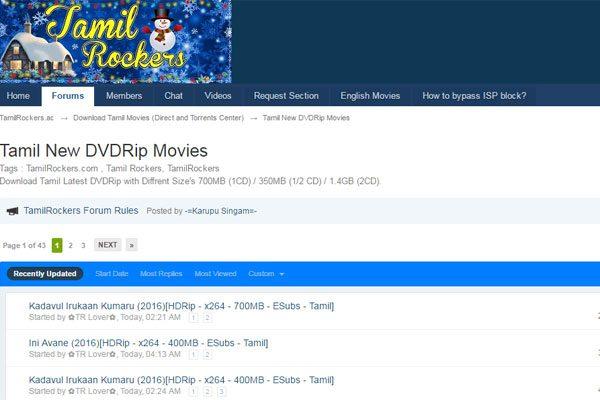Viewport: 600px width, 400px height.
Task: Jump to last page with » button
Action: pyautogui.click(x=132, y=245)
